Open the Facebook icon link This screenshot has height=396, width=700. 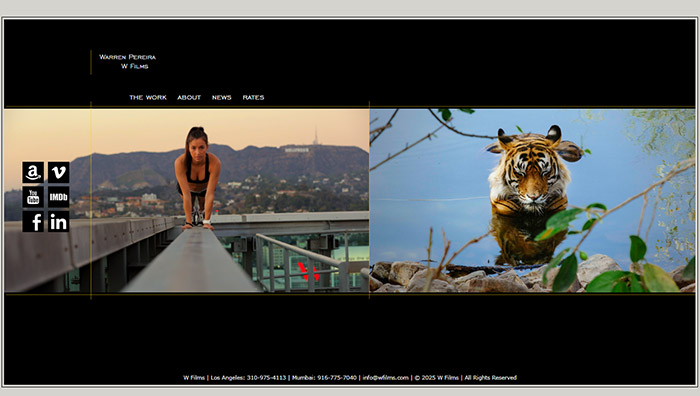click(x=33, y=221)
